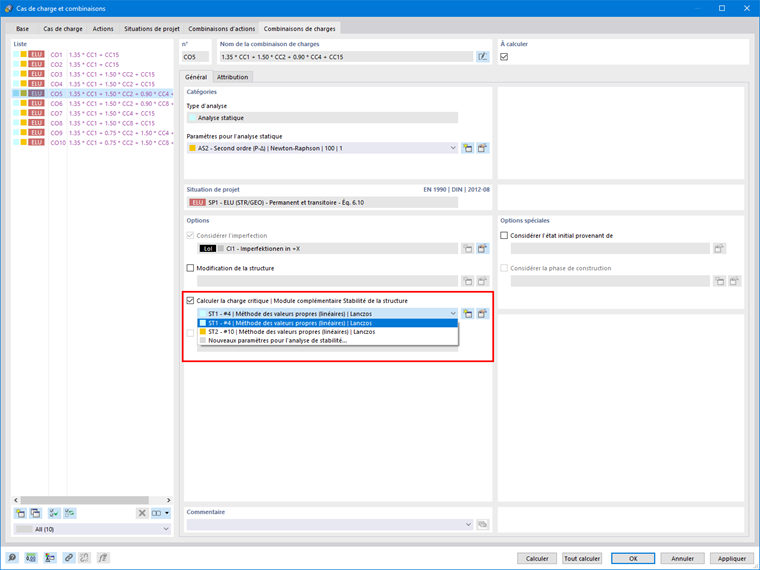Switch to the Base tab
This screenshot has height=570, width=760.
[22, 29]
